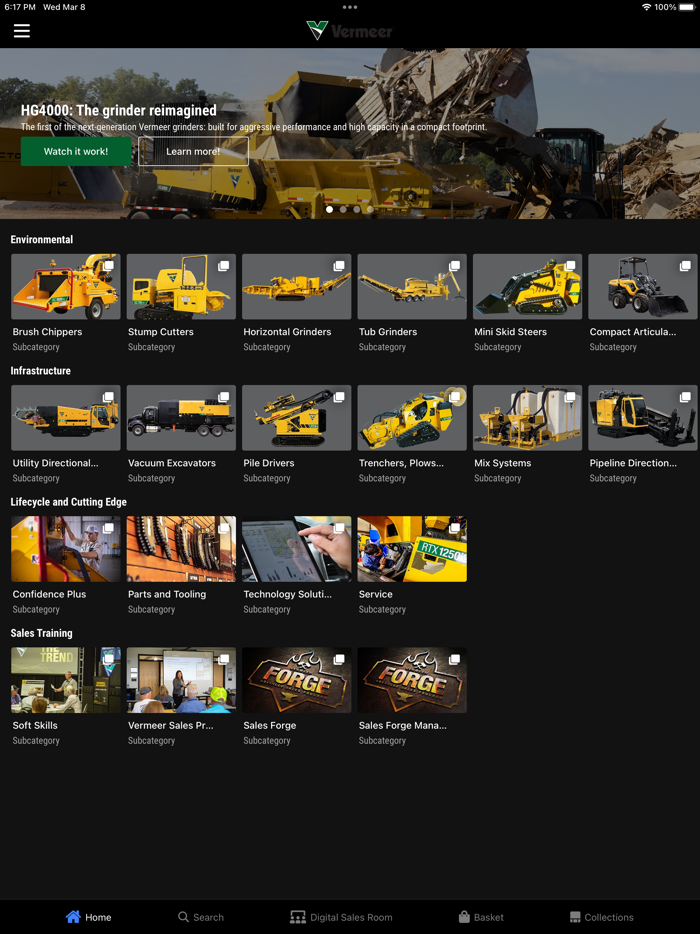The image size is (700, 934).
Task: Tap the Vermeer logo in header
Action: coord(350,30)
